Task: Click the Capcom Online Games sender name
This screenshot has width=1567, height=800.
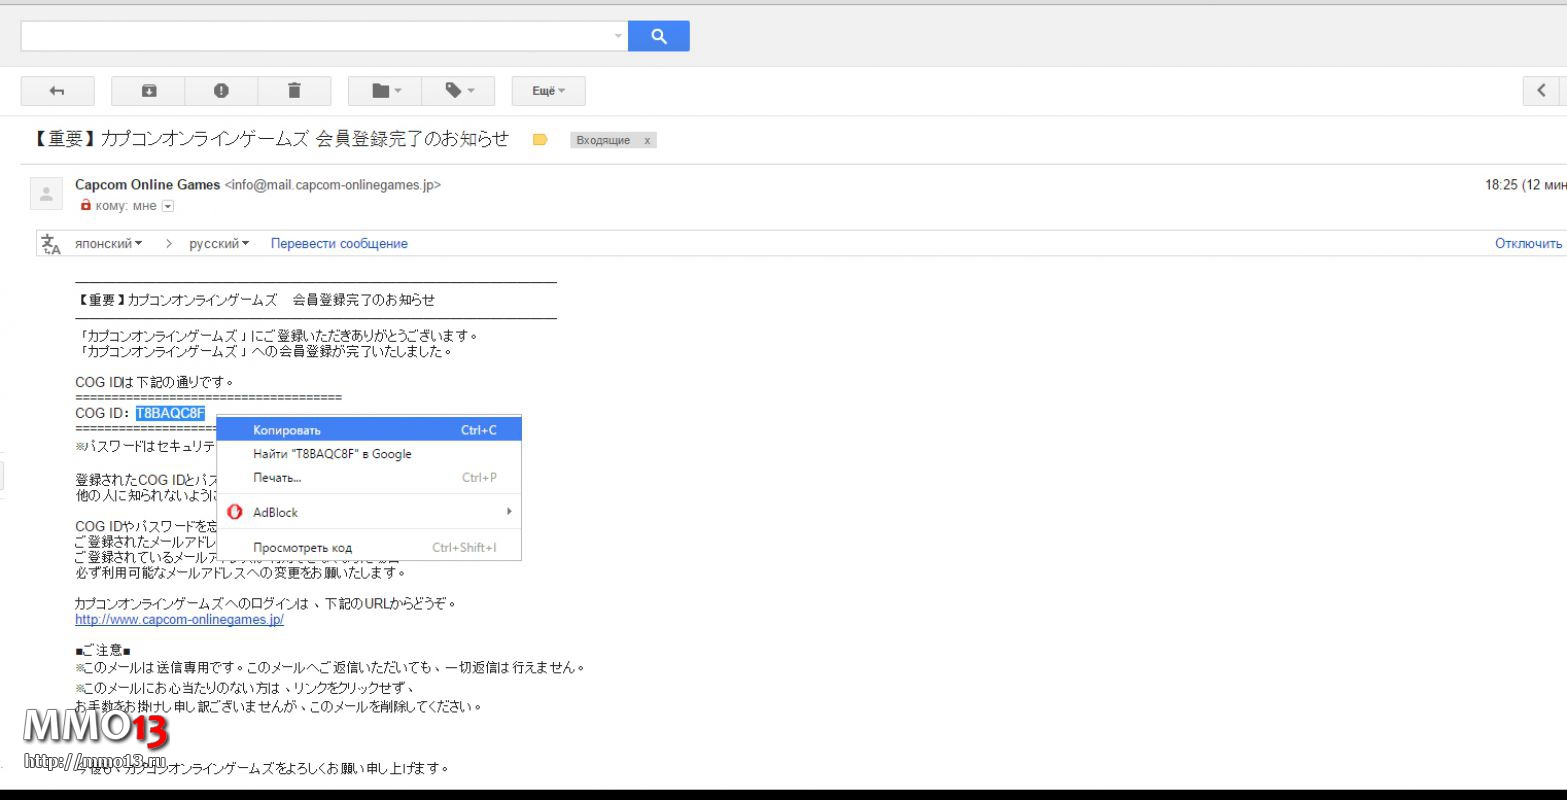Action: [x=147, y=185]
